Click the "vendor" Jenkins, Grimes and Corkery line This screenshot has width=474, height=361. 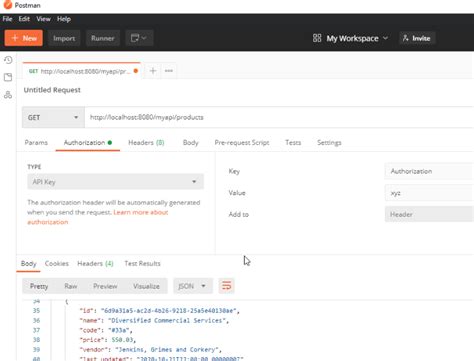point(150,350)
